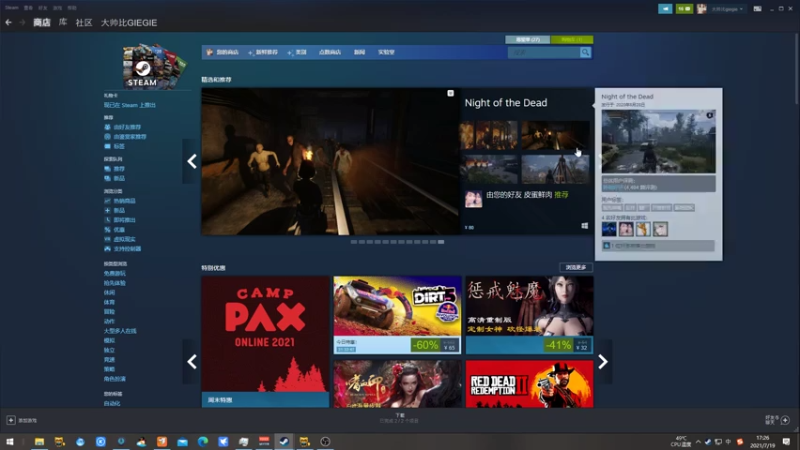
Task: Open the Windows Start menu
Action: click(x=10, y=441)
